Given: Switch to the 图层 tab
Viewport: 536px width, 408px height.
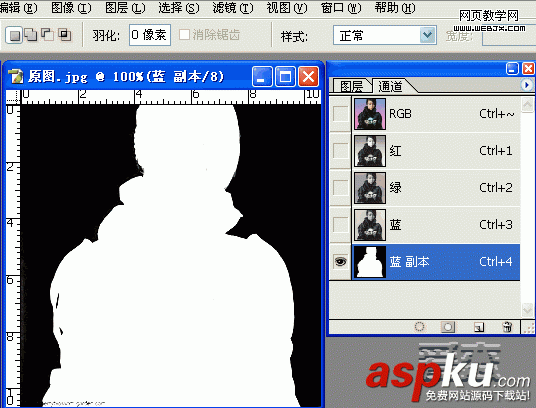Looking at the screenshot, I should [x=352, y=86].
